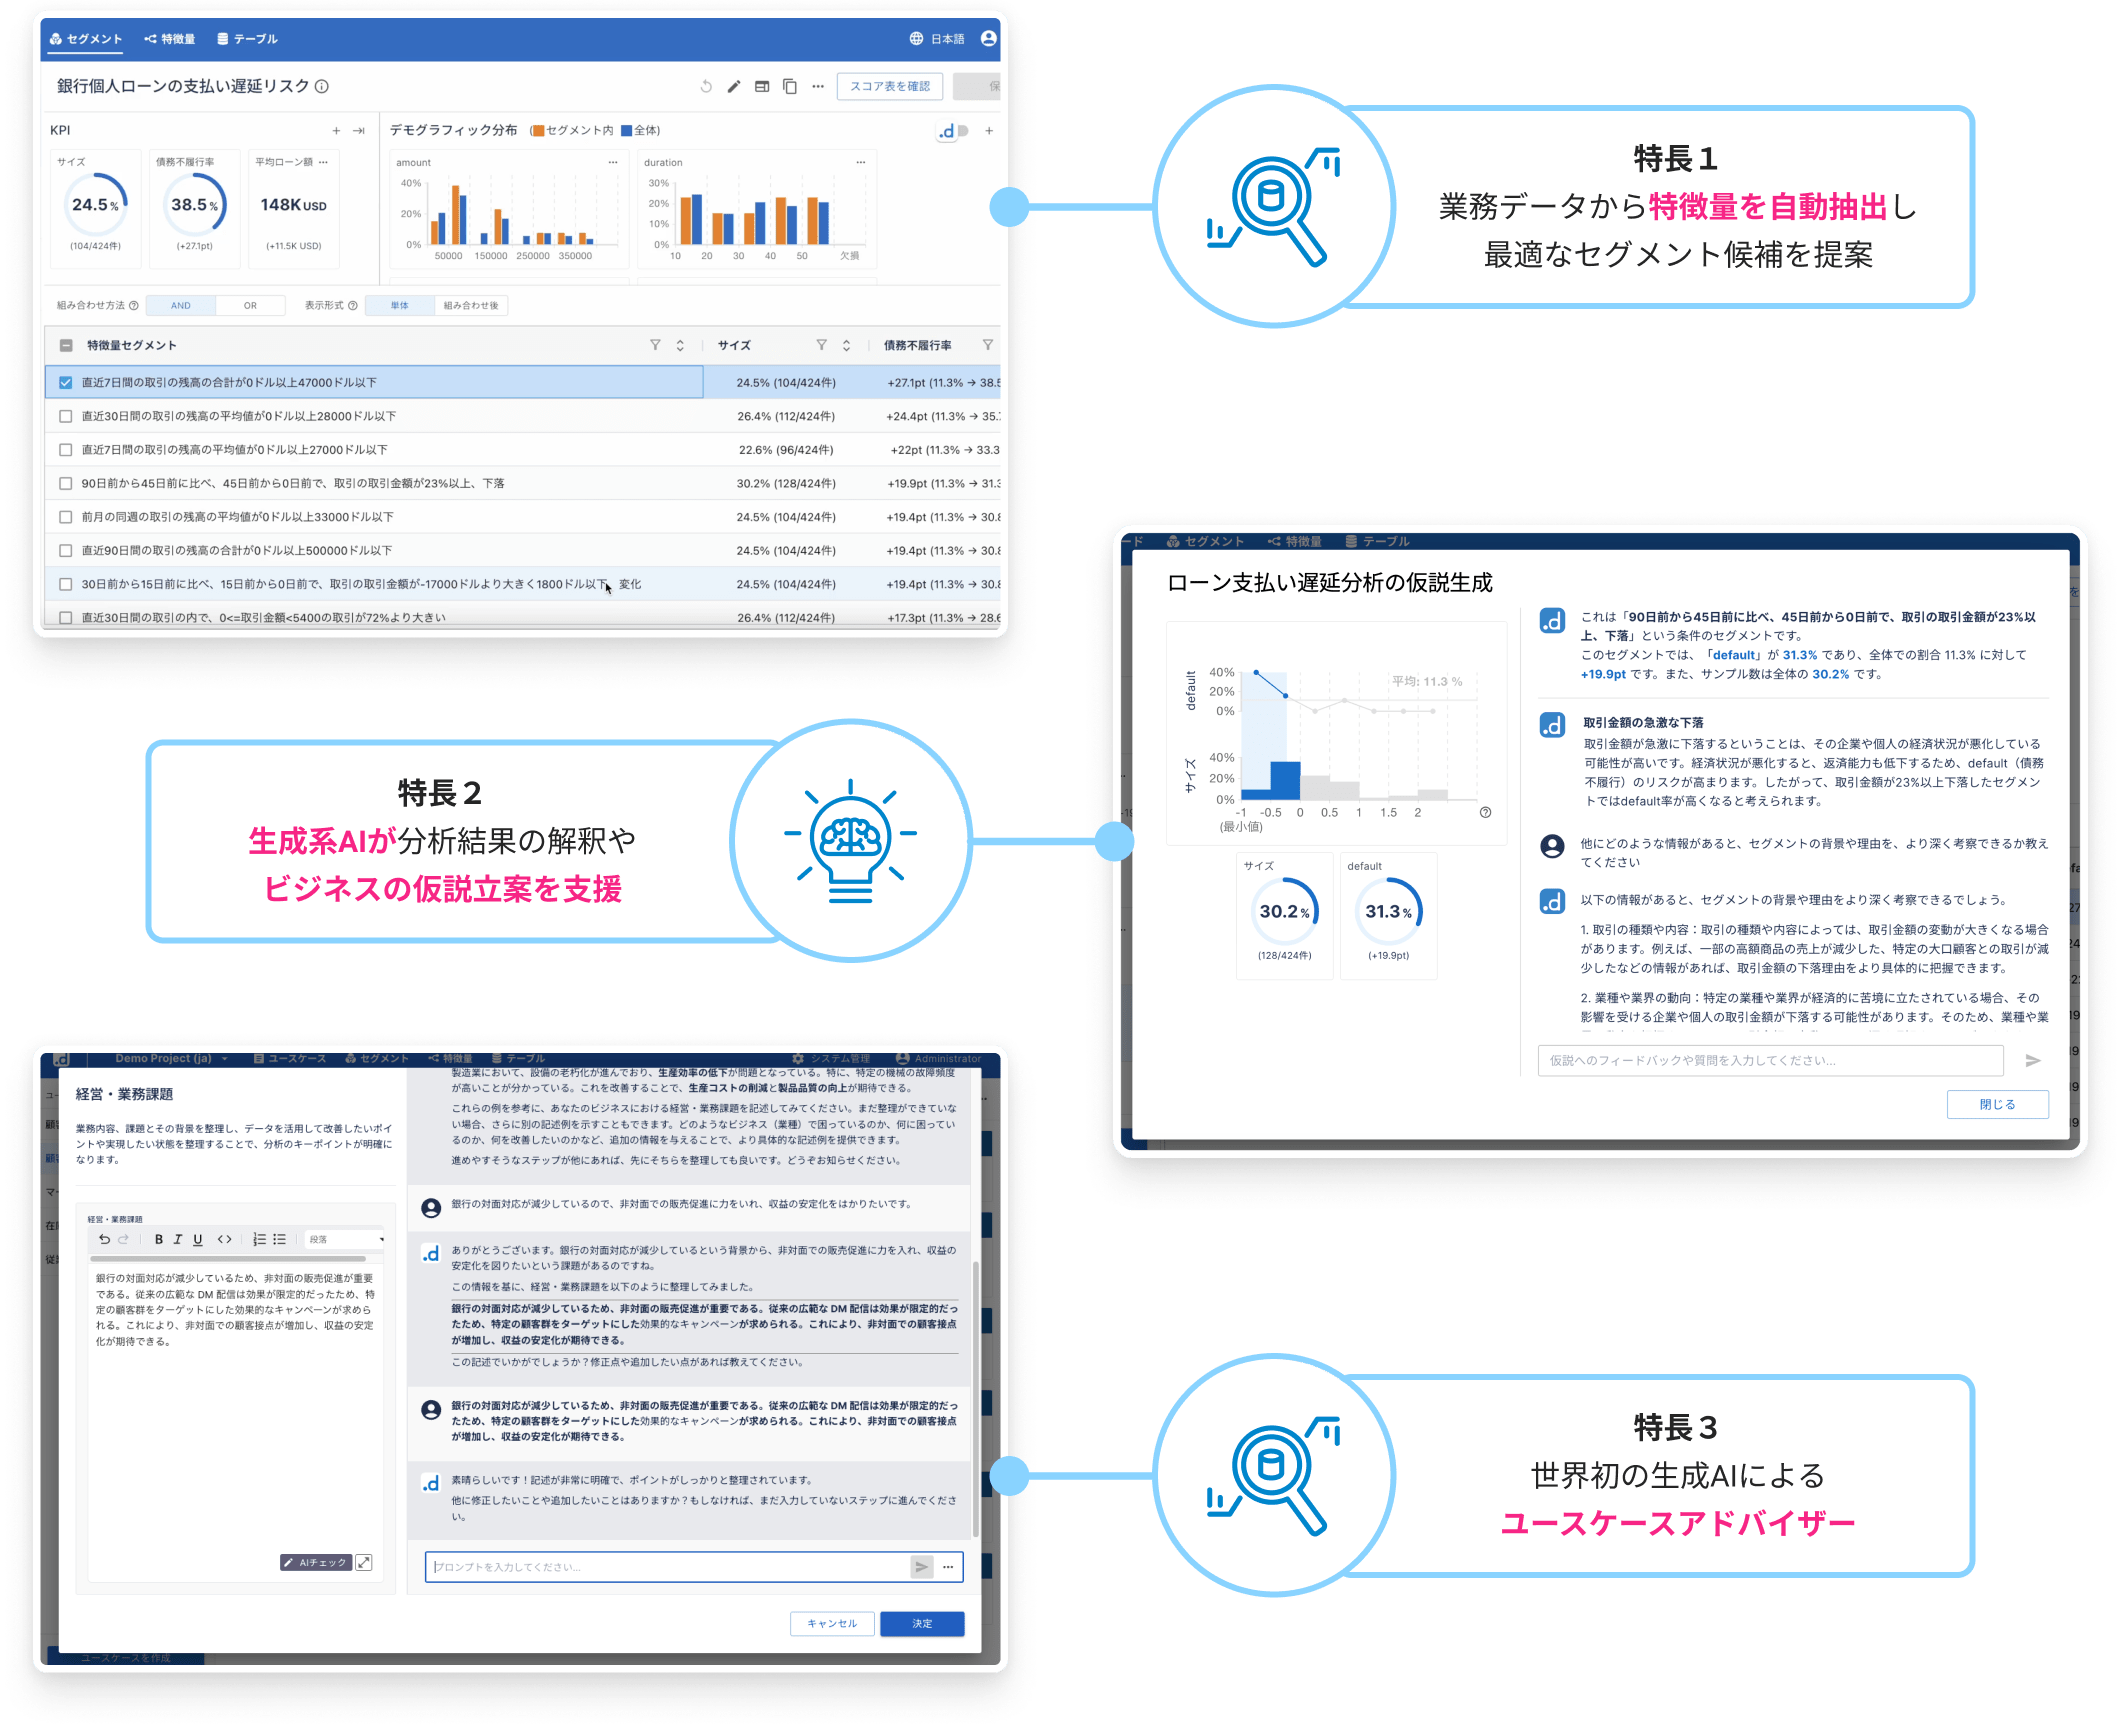This screenshot has width=2121, height=1725.
Task: Add a KPI with the KPI plus icon
Action: click(x=336, y=131)
